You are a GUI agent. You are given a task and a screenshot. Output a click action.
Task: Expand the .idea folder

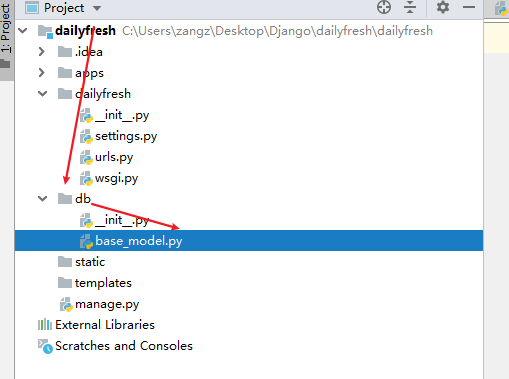pyautogui.click(x=42, y=52)
